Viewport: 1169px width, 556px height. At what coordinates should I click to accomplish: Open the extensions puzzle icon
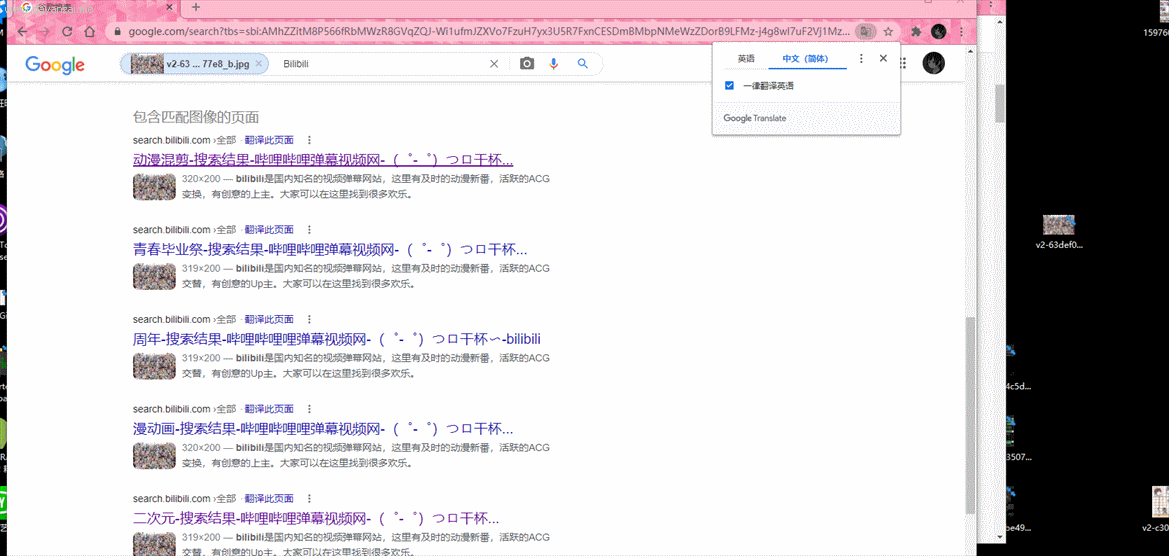[916, 32]
